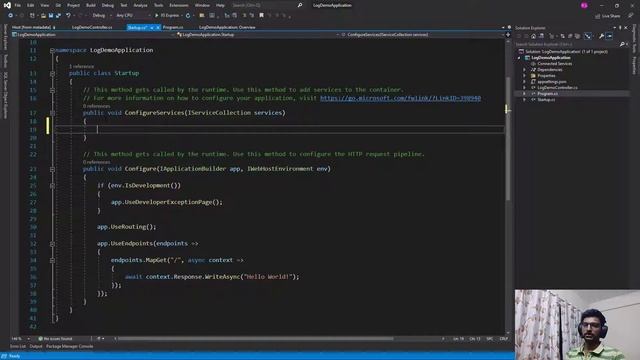This screenshot has width=640, height=360.
Task: Expand the Dependencies node
Action: coord(524,70)
